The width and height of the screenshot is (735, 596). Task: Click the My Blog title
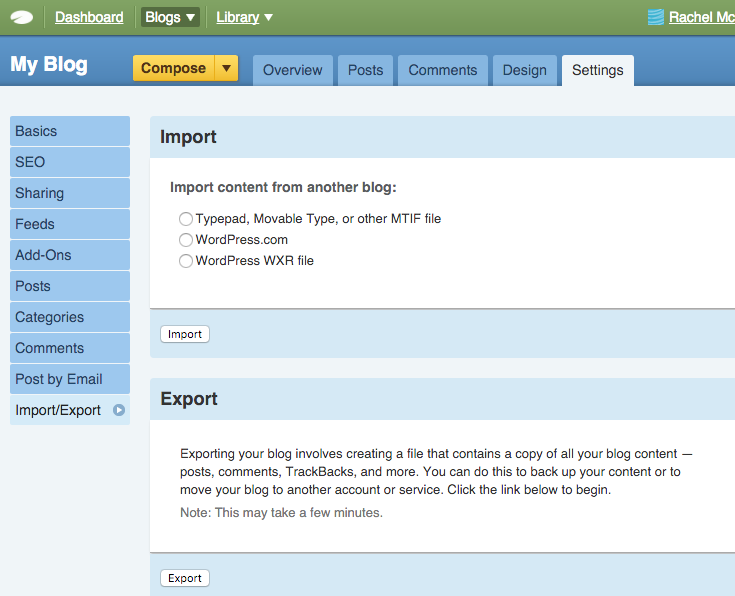pyautogui.click(x=49, y=65)
